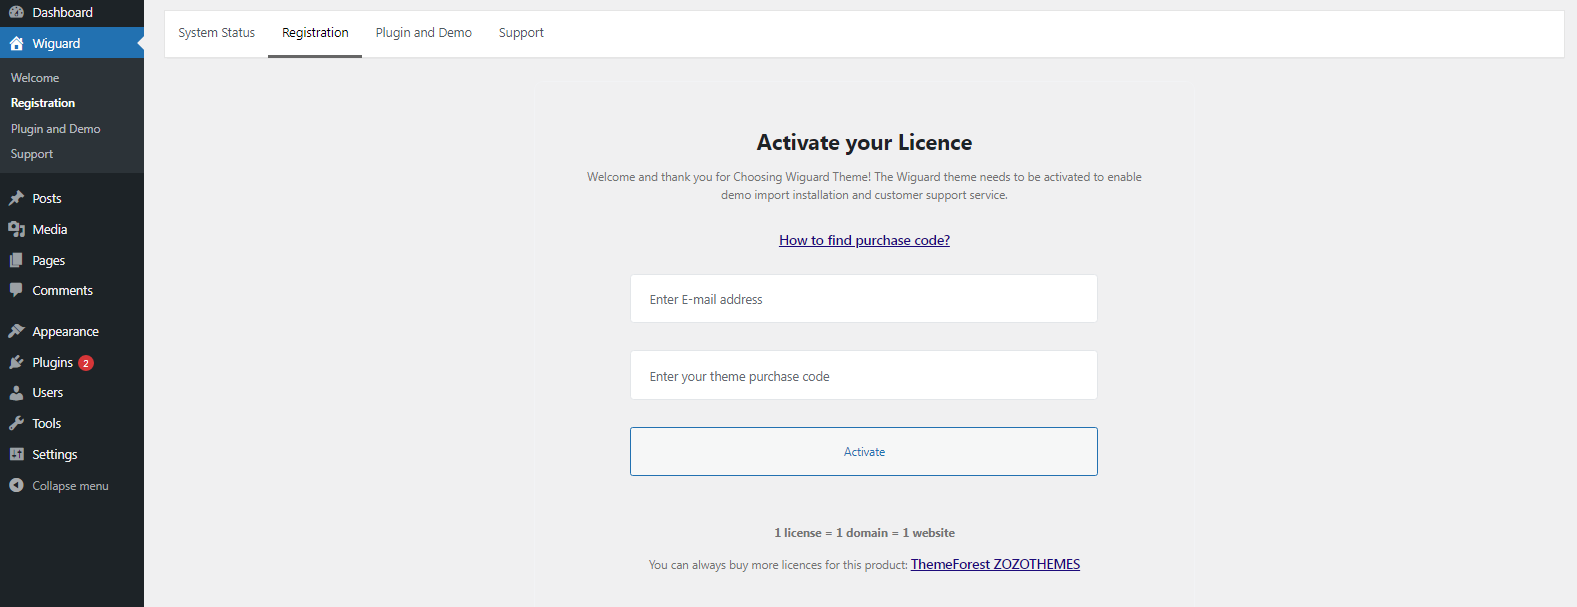Viewport: 1577px width, 607px height.
Task: Click the Plugins plug icon
Action: [16, 362]
